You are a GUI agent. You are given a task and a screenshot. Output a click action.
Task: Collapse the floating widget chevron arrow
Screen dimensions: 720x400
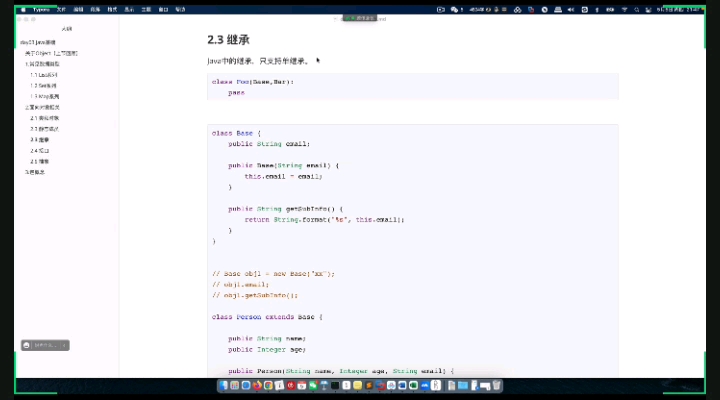(64, 345)
